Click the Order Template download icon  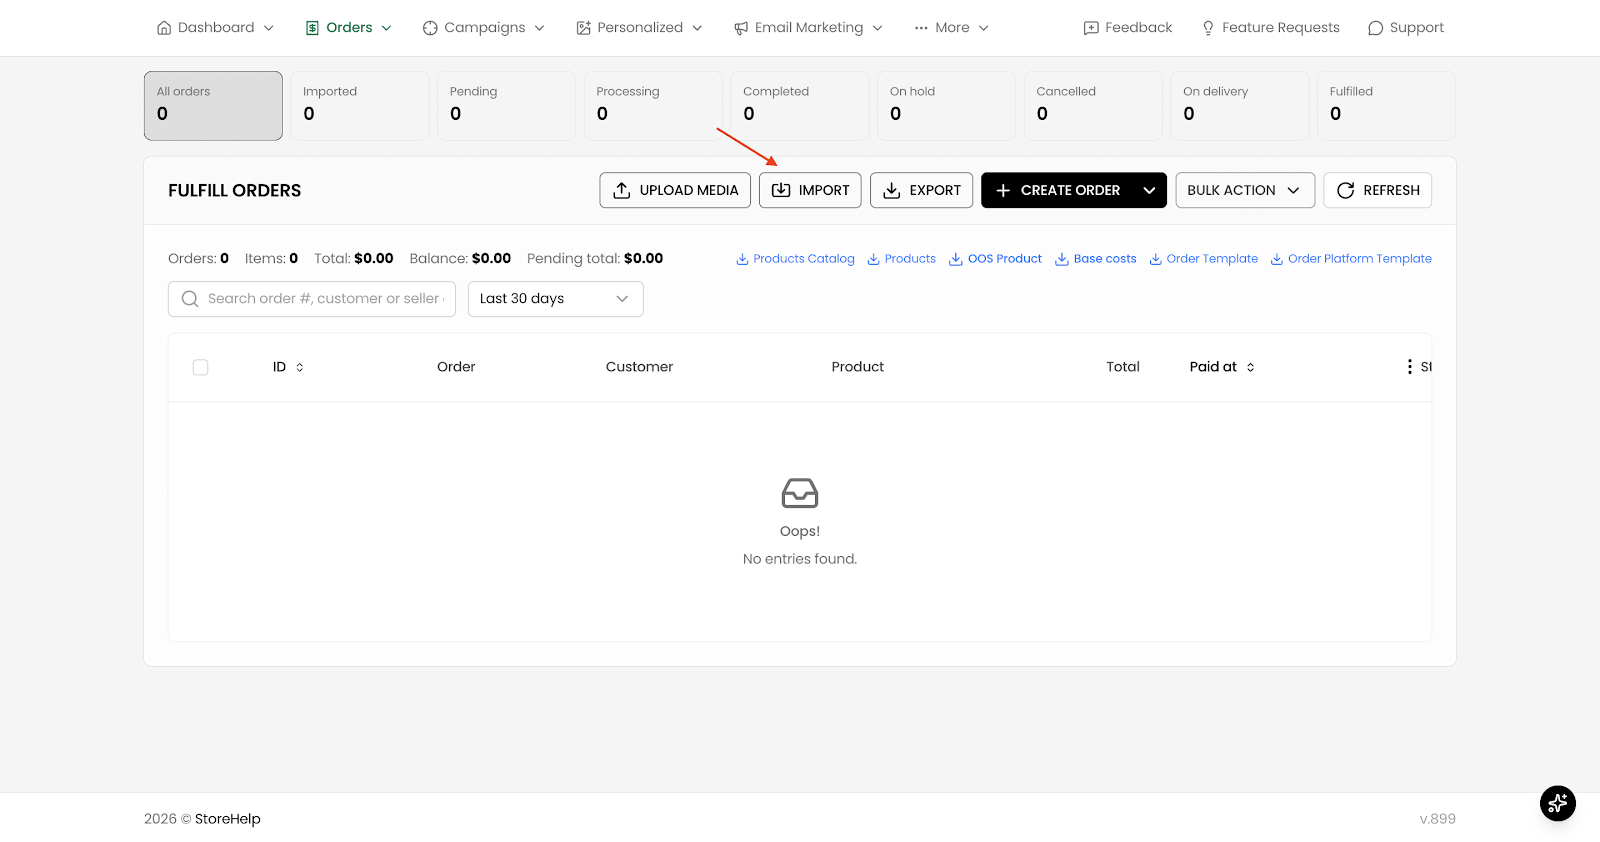(x=1155, y=259)
